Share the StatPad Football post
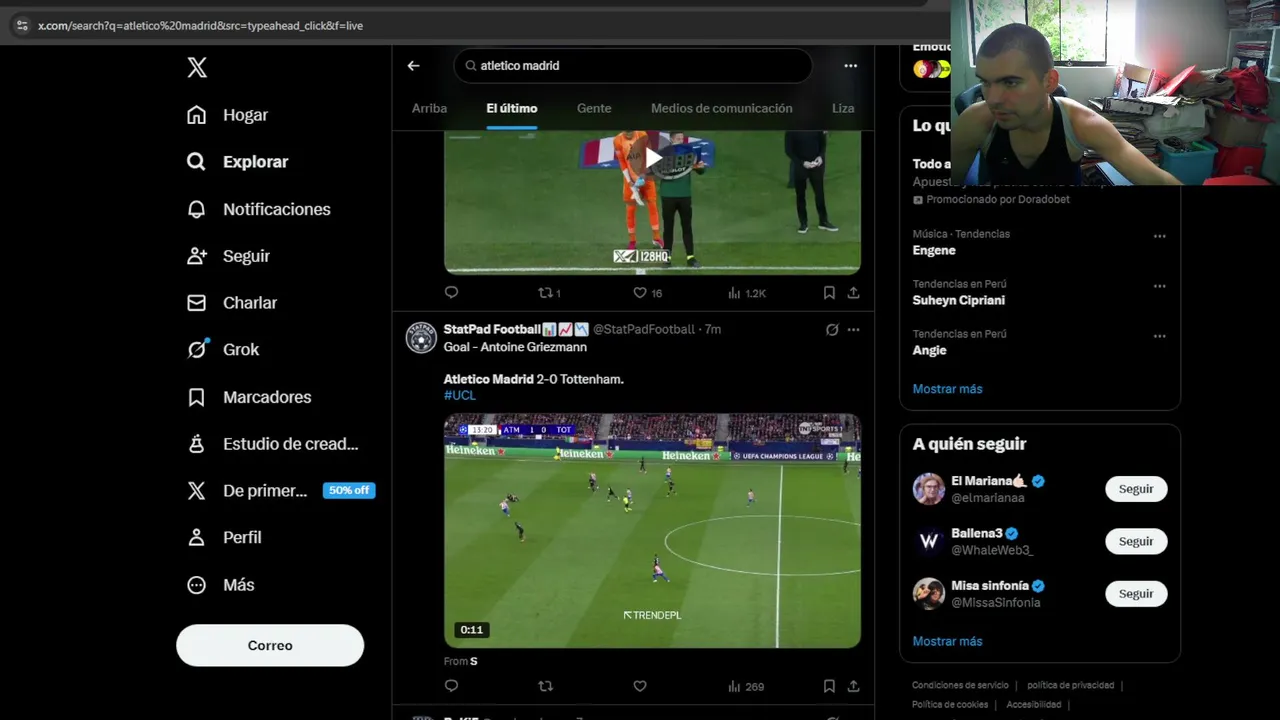Screen dimensions: 1280x720 point(853,686)
